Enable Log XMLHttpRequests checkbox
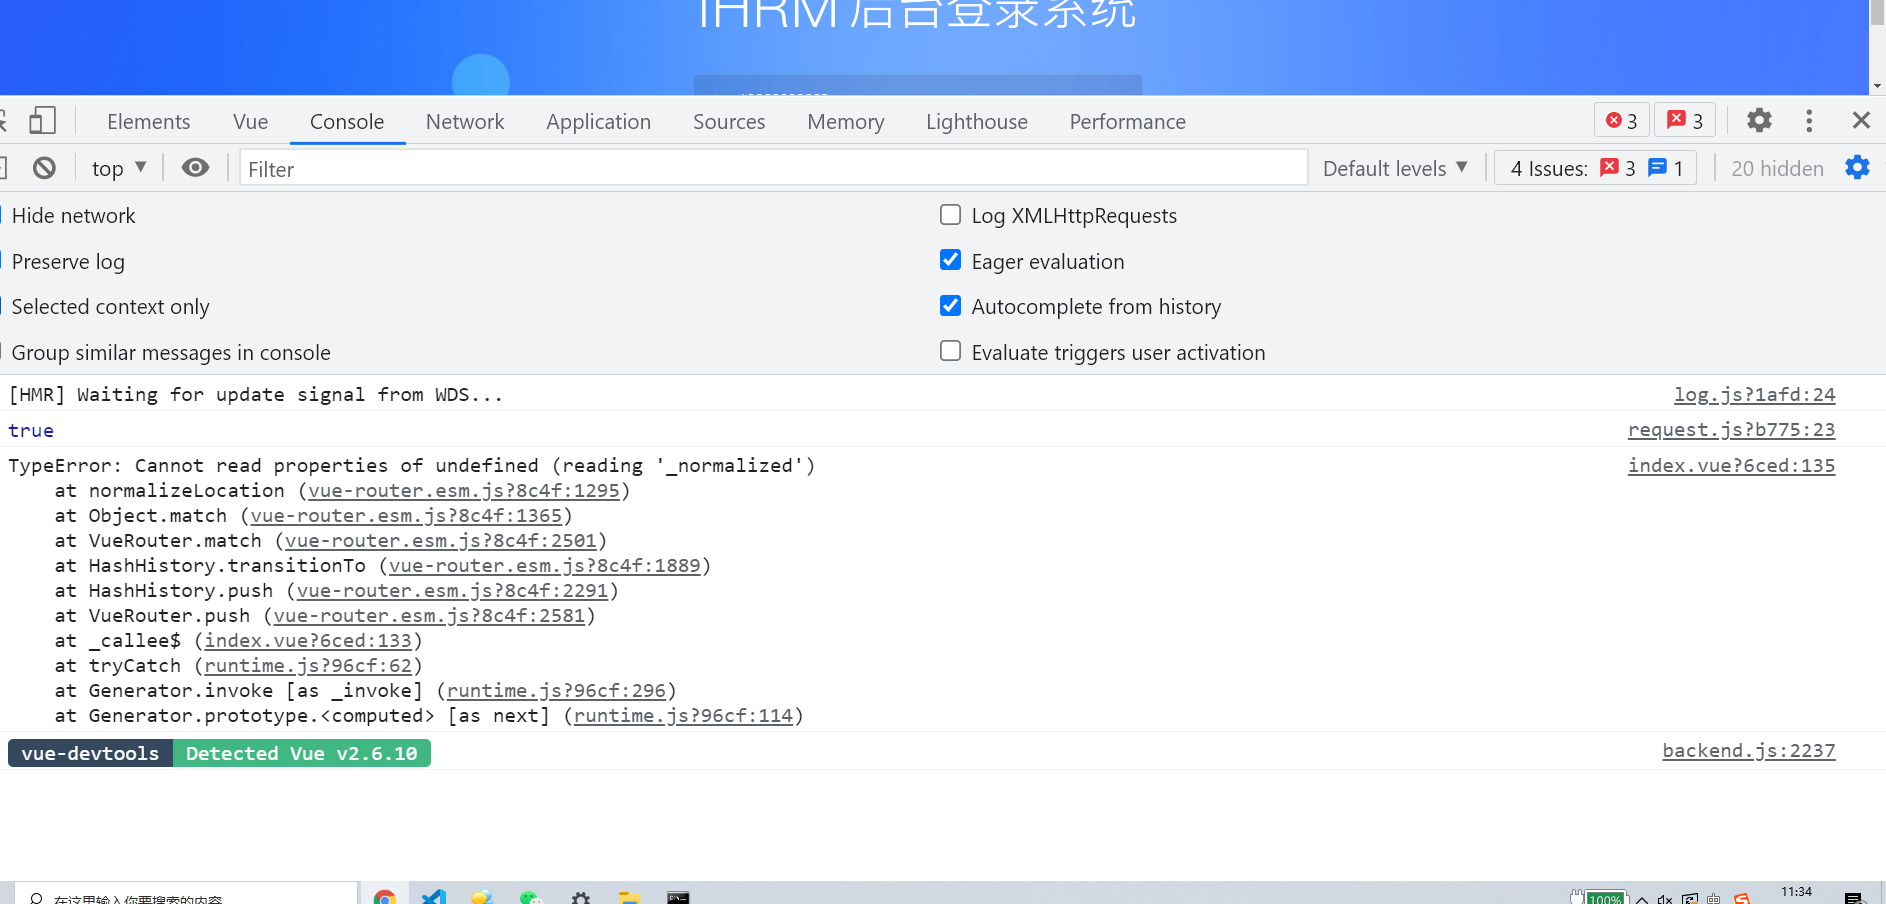1886x904 pixels. click(951, 215)
